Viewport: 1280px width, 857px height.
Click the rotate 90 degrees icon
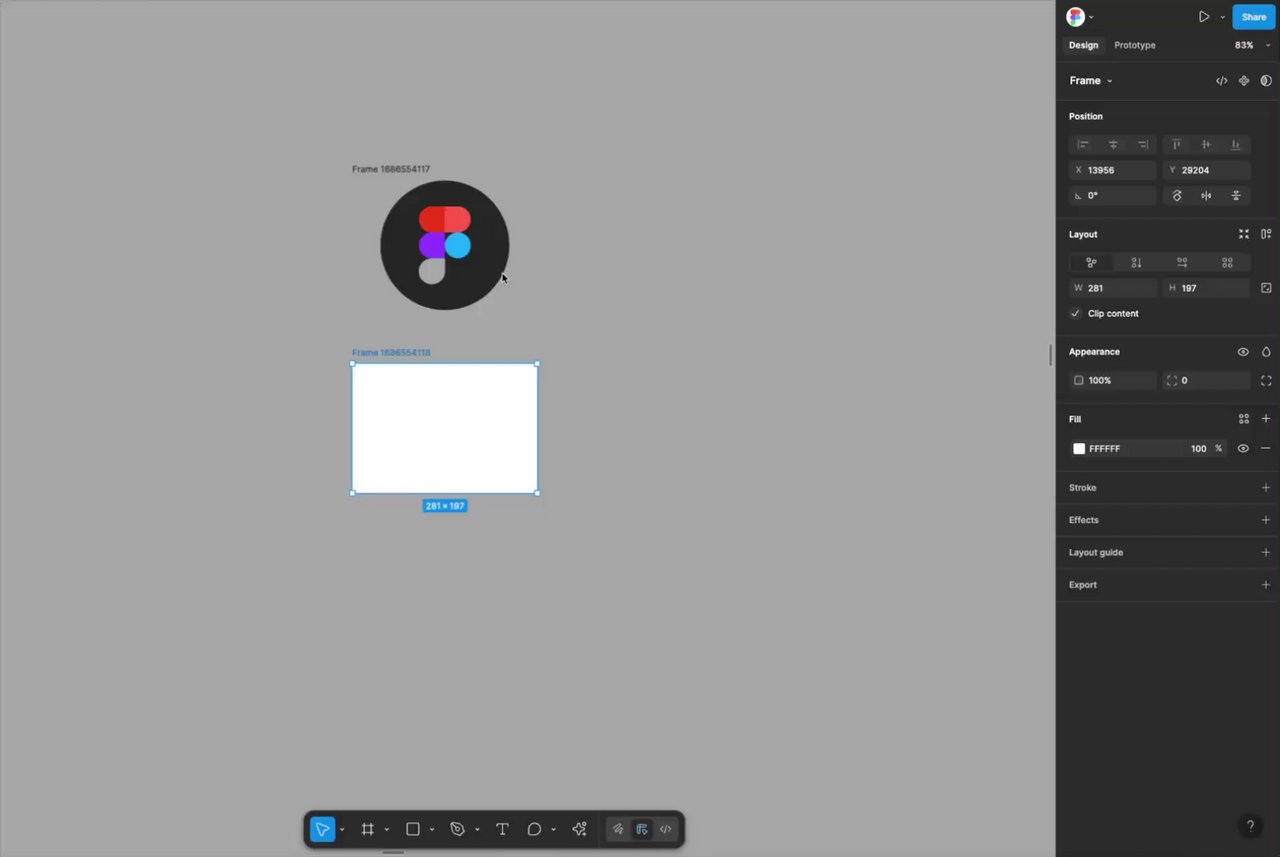(x=1177, y=196)
